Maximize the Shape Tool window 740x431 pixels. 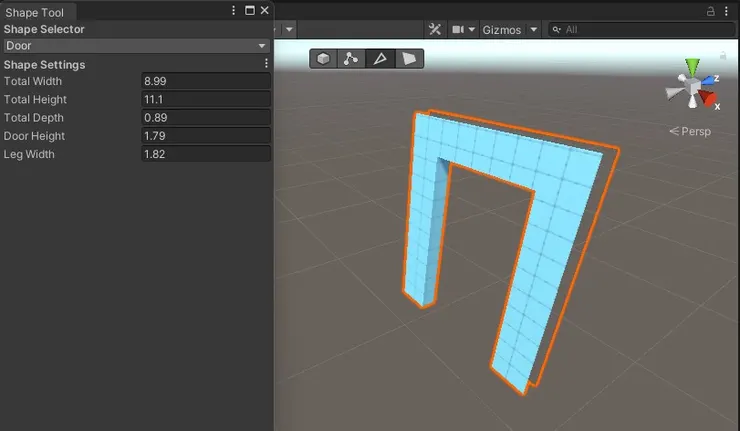click(250, 10)
